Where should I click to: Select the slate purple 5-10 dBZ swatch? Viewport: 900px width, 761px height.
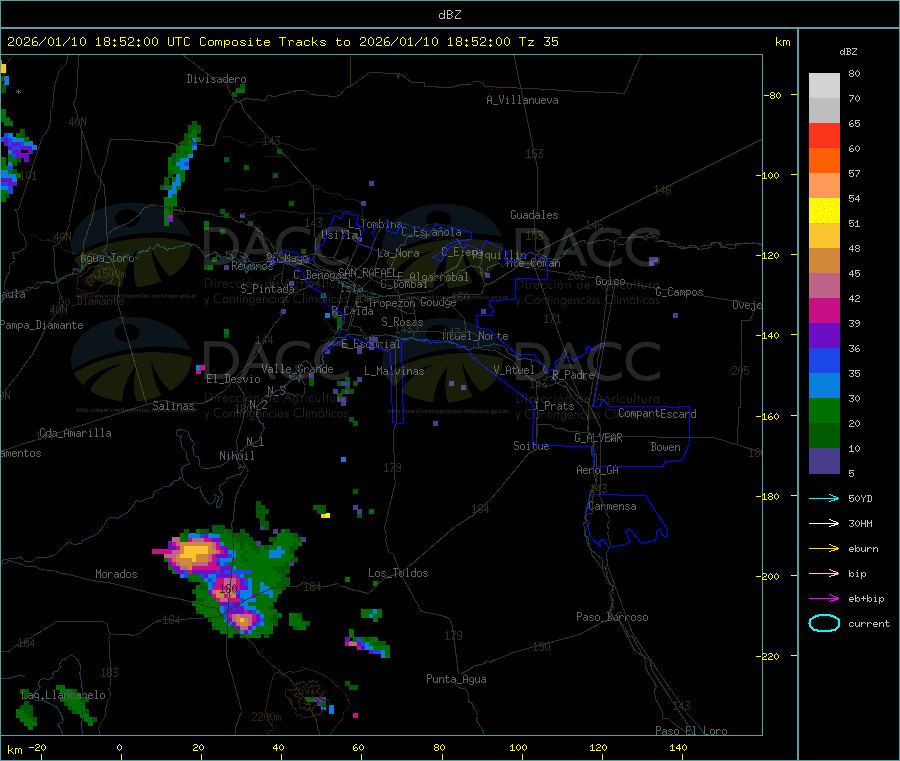coord(824,461)
